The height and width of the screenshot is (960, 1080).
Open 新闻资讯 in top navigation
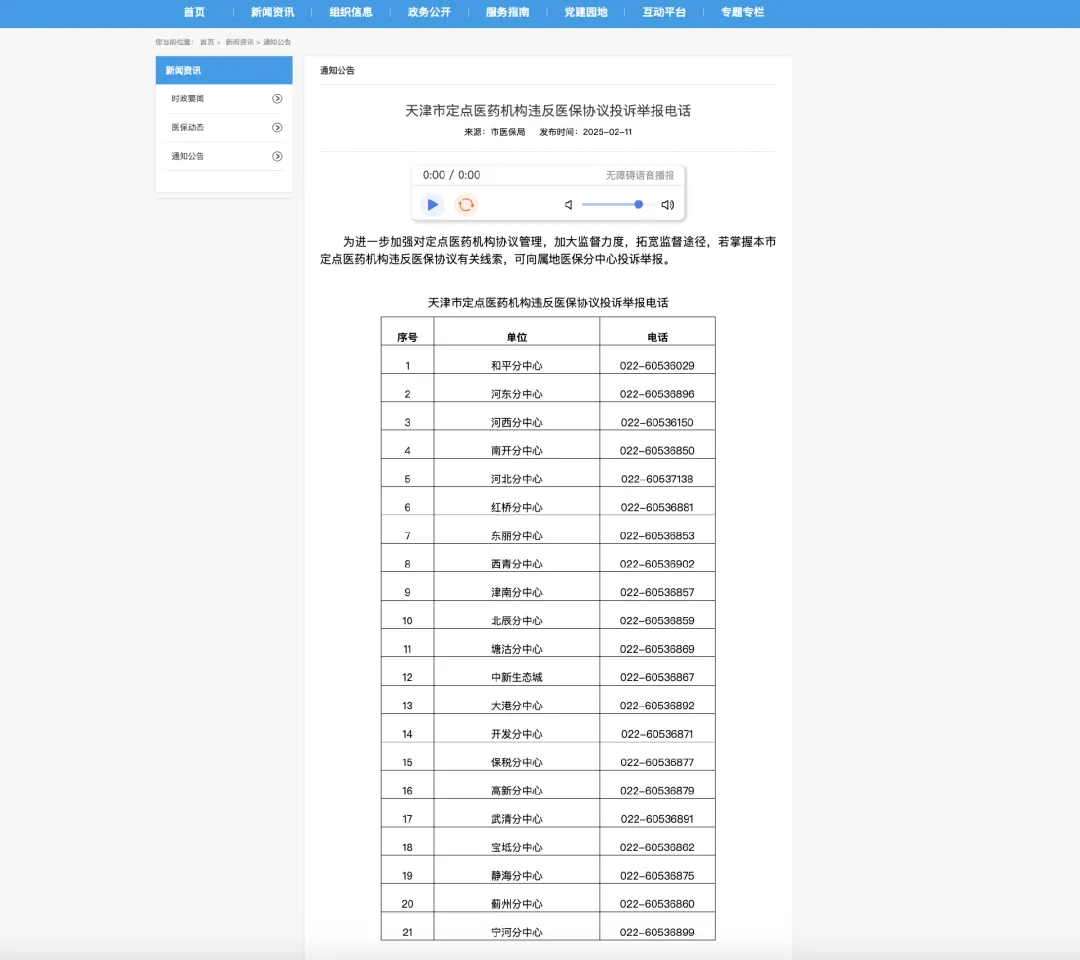coord(272,12)
